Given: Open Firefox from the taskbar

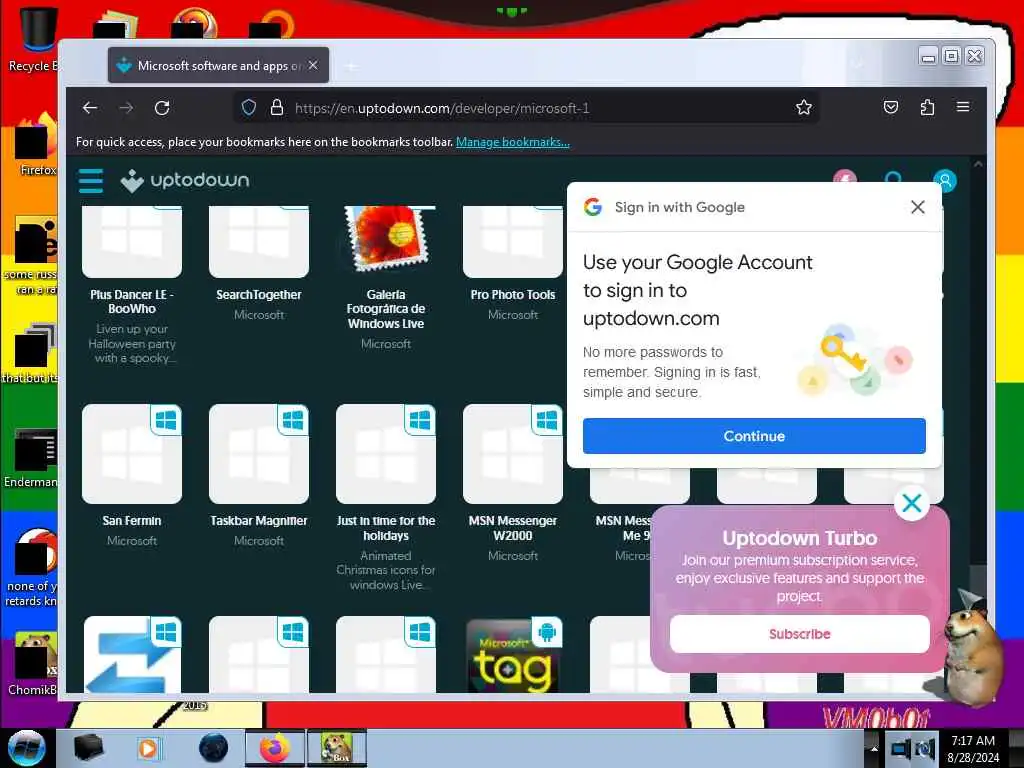Looking at the screenshot, I should 275,748.
